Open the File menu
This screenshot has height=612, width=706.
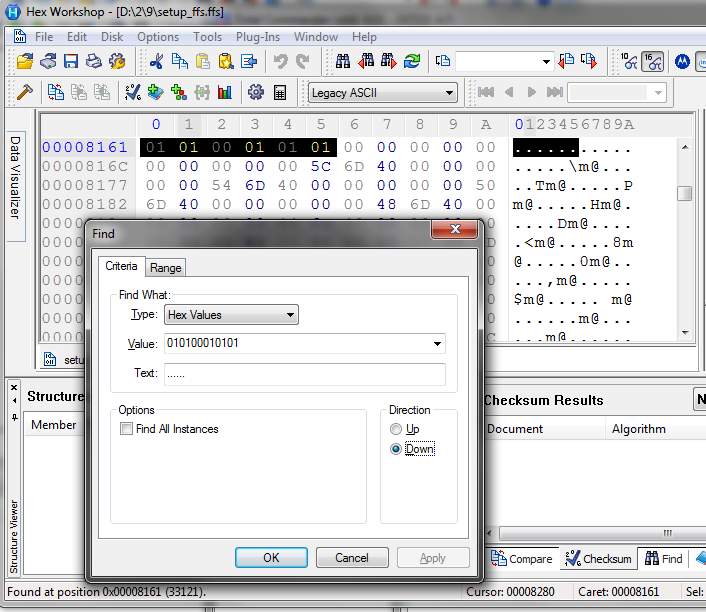coord(44,36)
